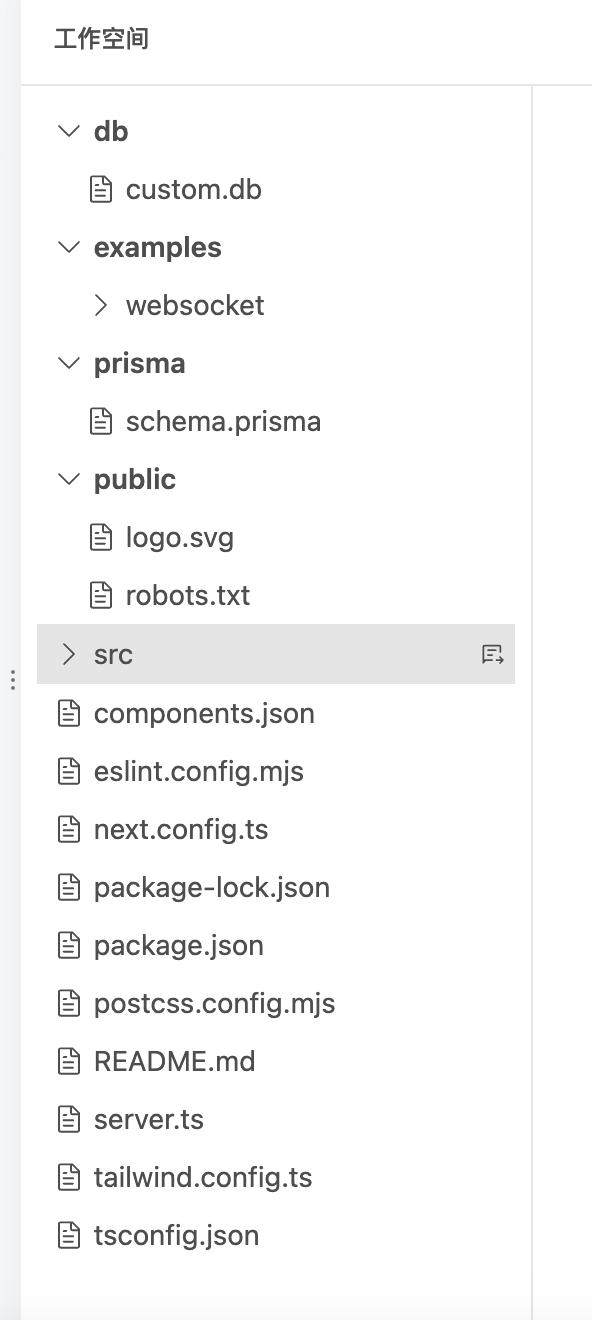
Task: Click the file icon beside components.json
Action: tap(69, 713)
